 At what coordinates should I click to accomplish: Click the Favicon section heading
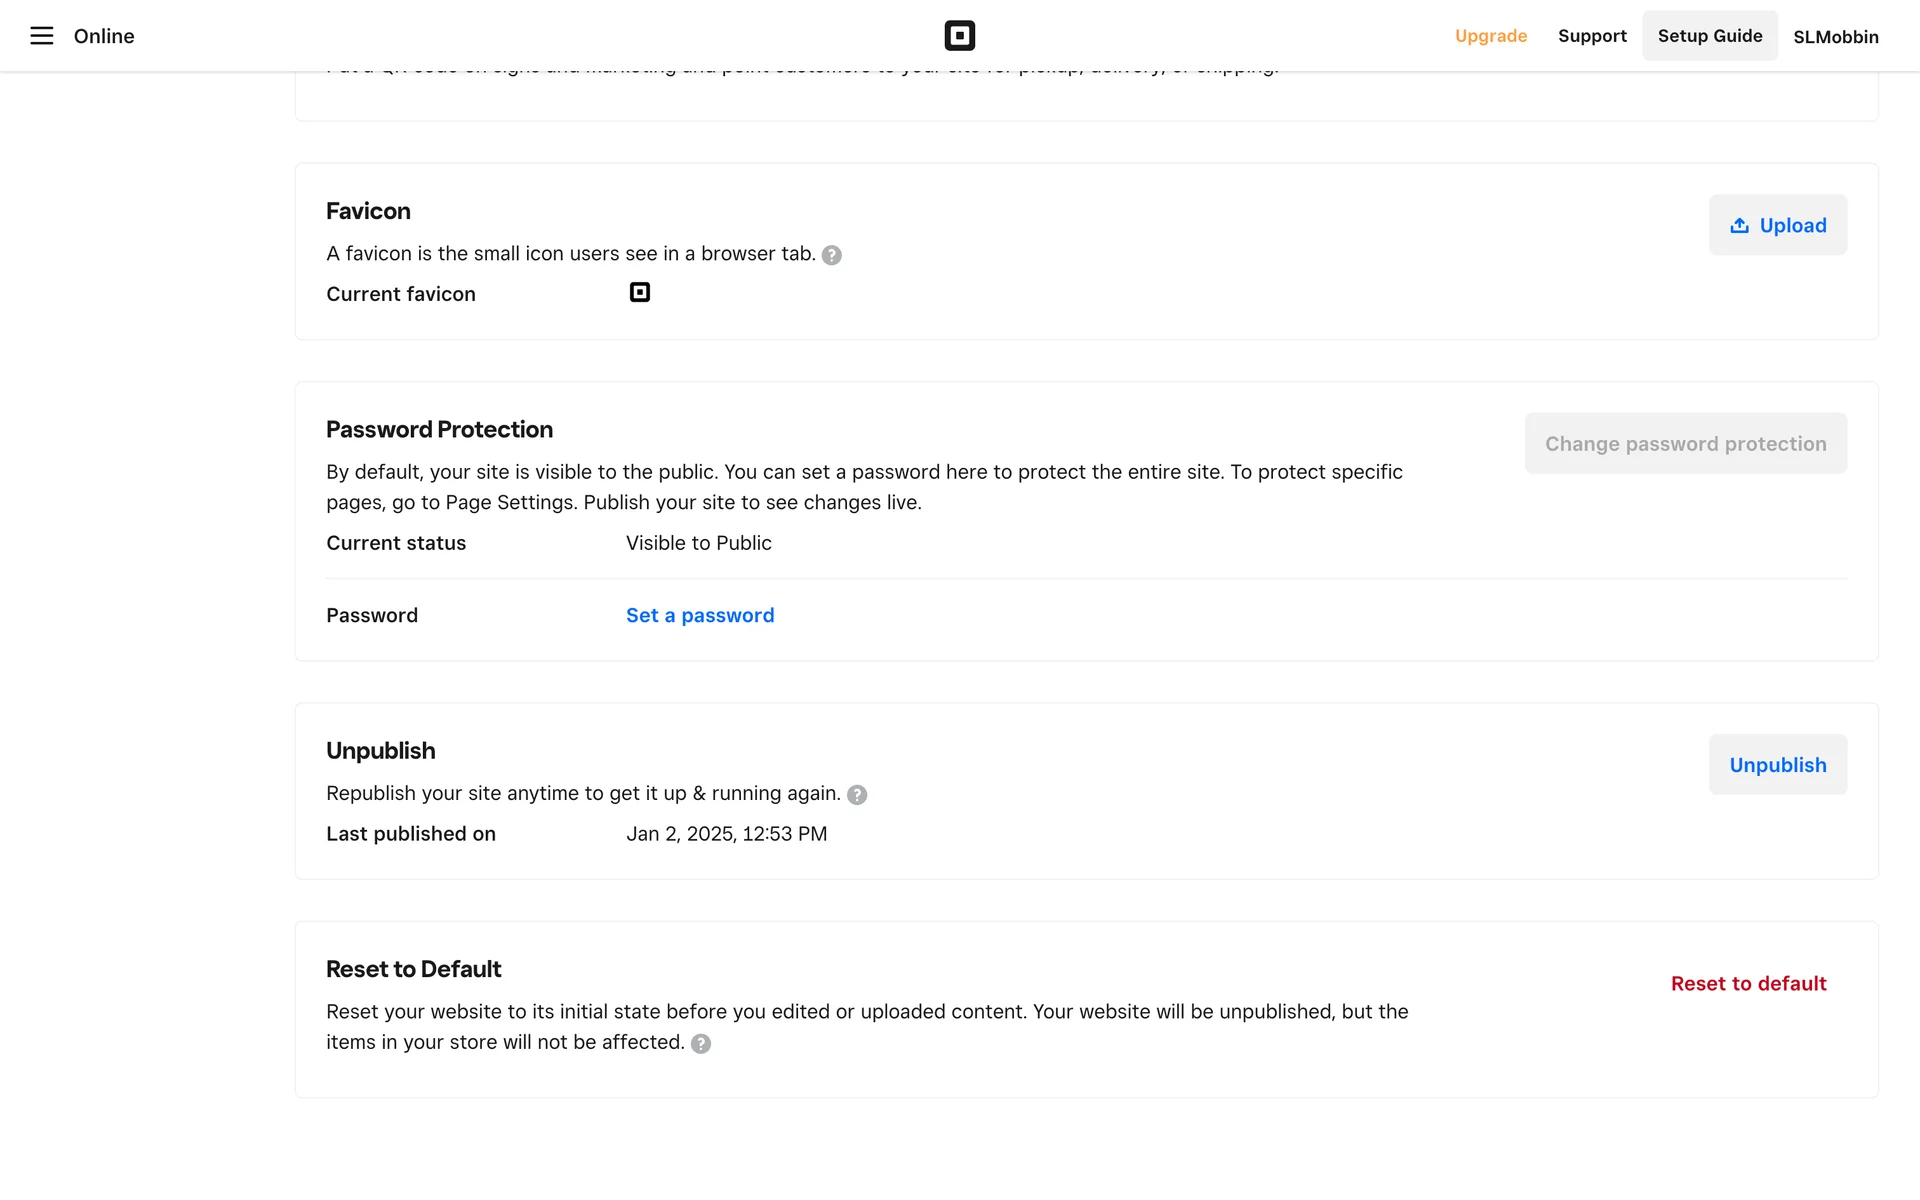(x=368, y=211)
